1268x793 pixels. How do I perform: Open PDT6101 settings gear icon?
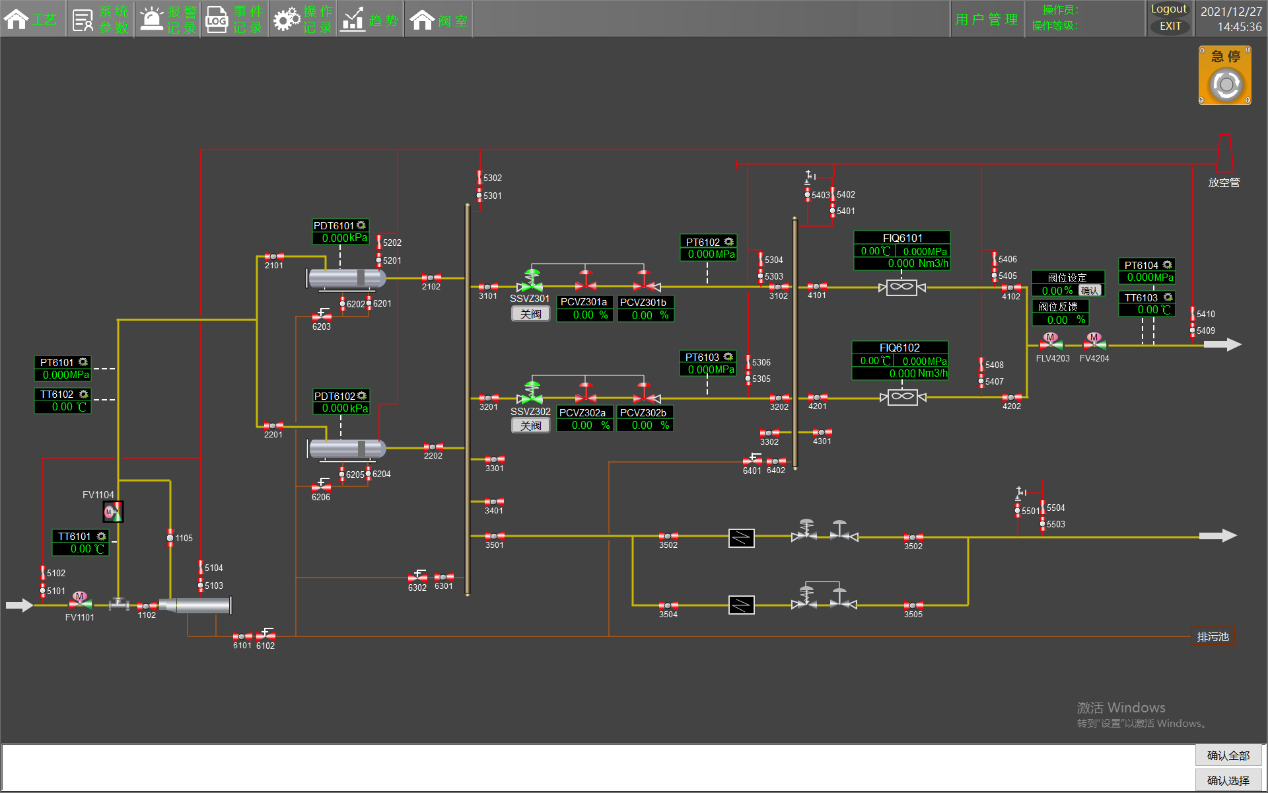pyautogui.click(x=361, y=226)
